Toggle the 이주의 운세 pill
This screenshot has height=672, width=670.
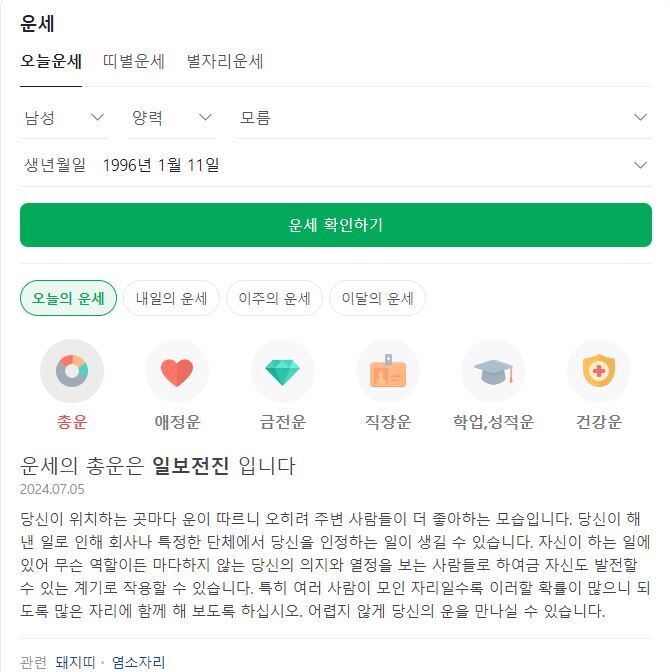[274, 298]
